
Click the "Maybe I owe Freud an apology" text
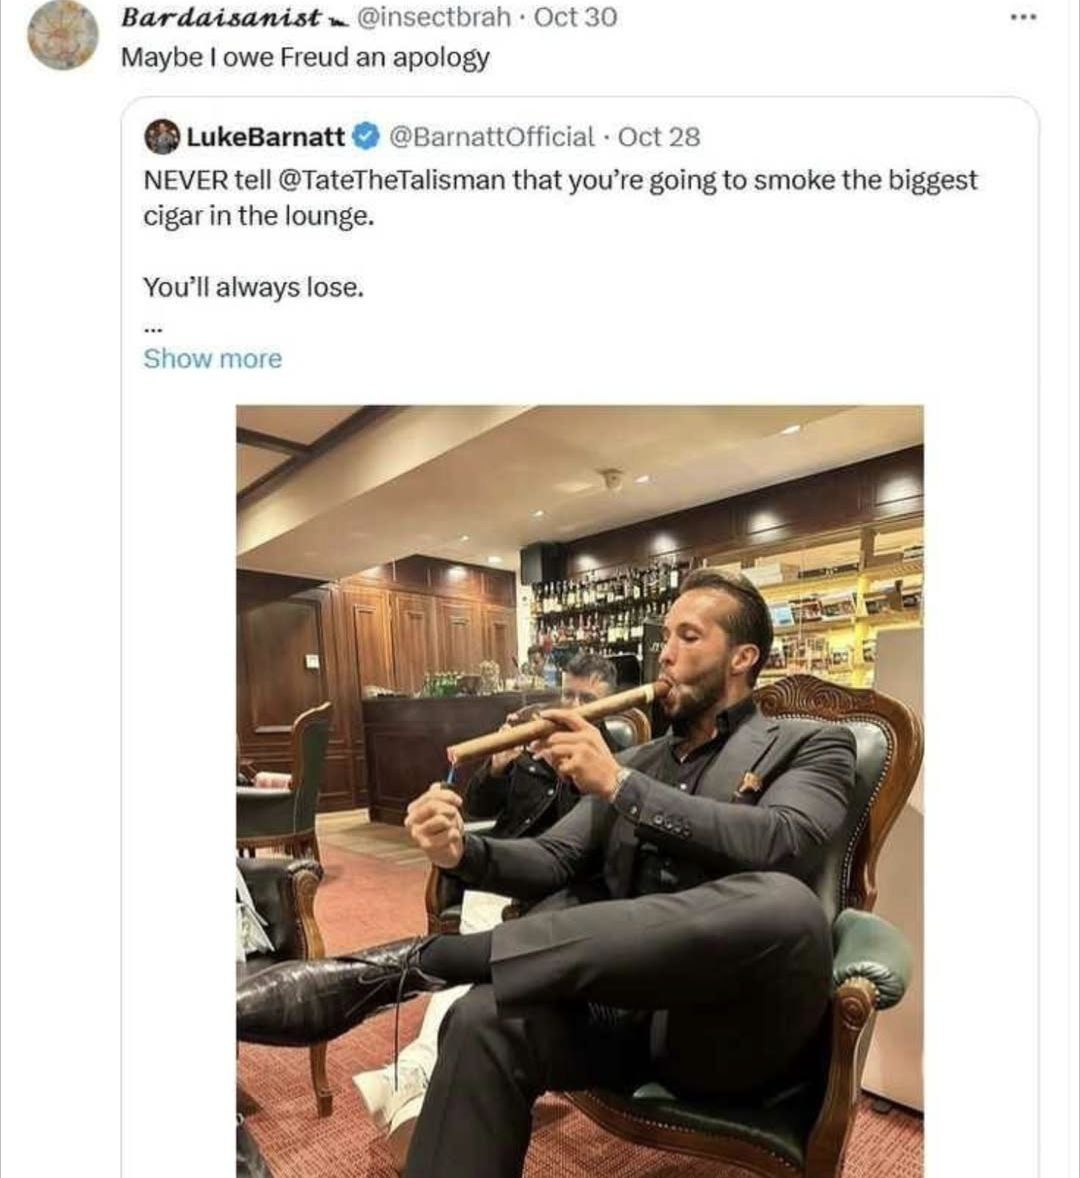[305, 57]
